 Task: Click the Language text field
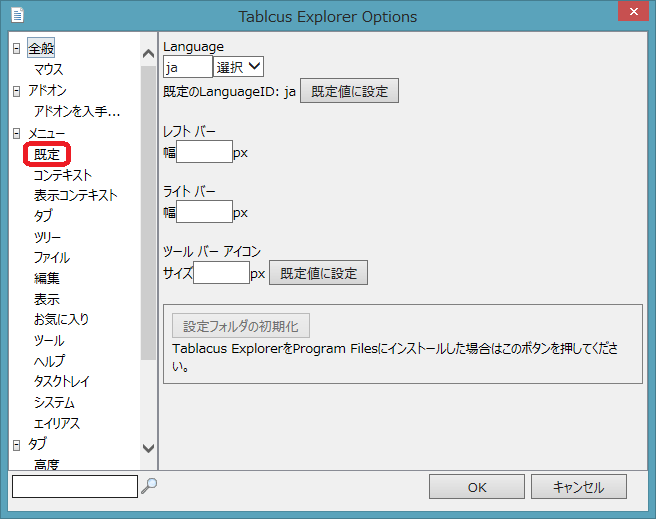tap(187, 67)
